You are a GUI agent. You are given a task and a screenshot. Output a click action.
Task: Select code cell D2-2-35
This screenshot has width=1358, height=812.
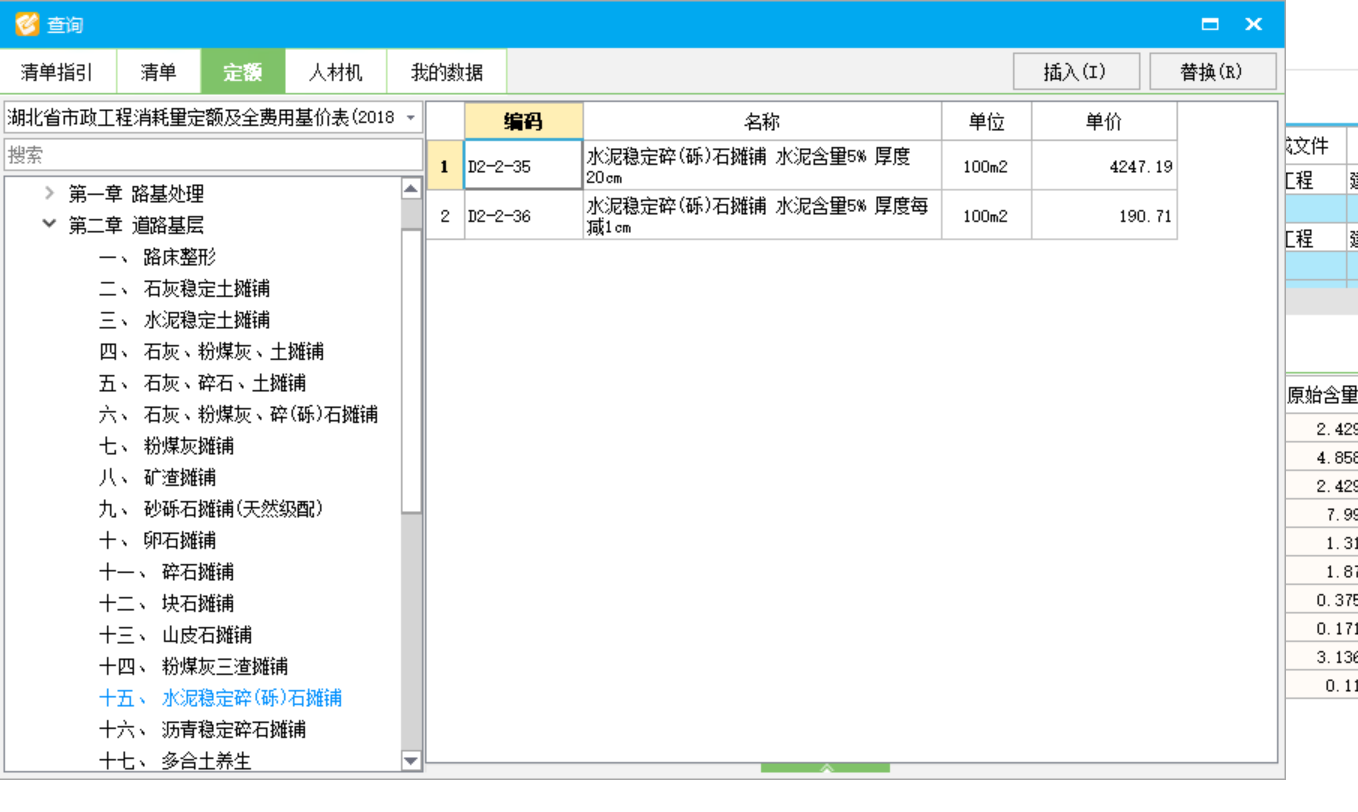click(523, 166)
